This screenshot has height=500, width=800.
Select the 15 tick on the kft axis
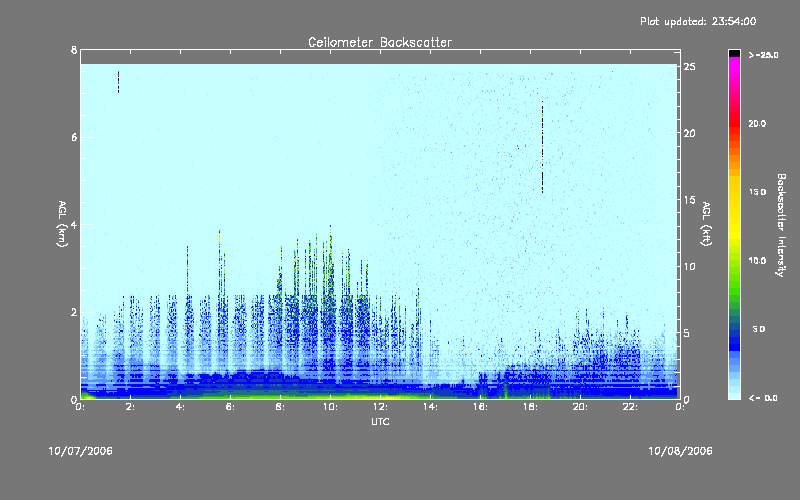click(x=689, y=200)
